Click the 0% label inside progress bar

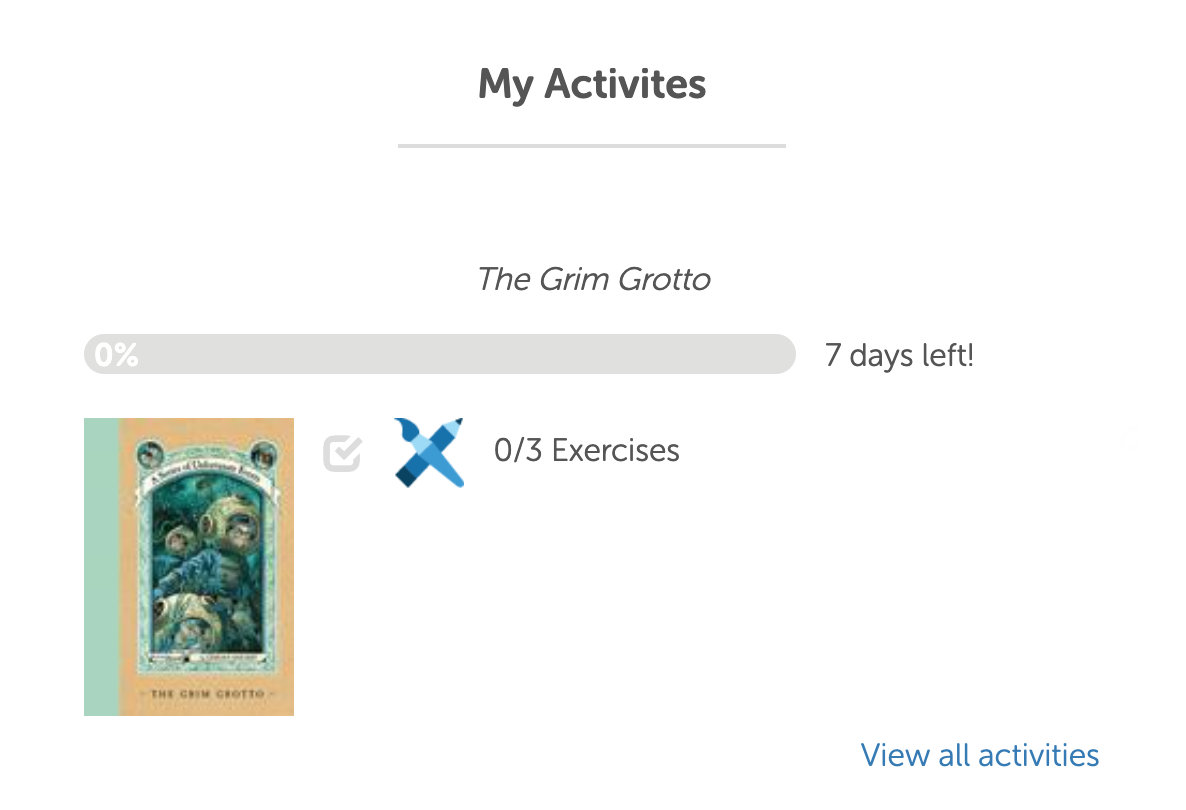click(x=115, y=355)
